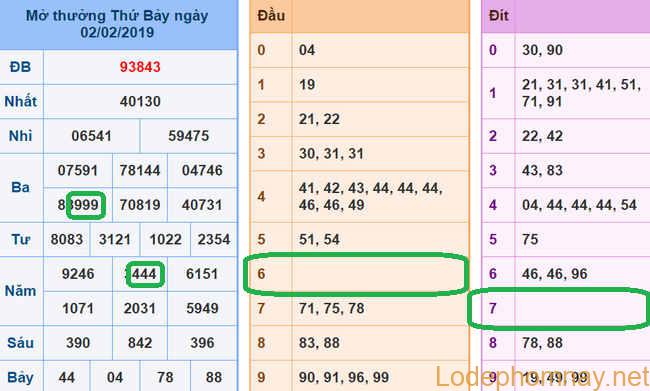Click the date header 02/02/2019

click(117, 32)
